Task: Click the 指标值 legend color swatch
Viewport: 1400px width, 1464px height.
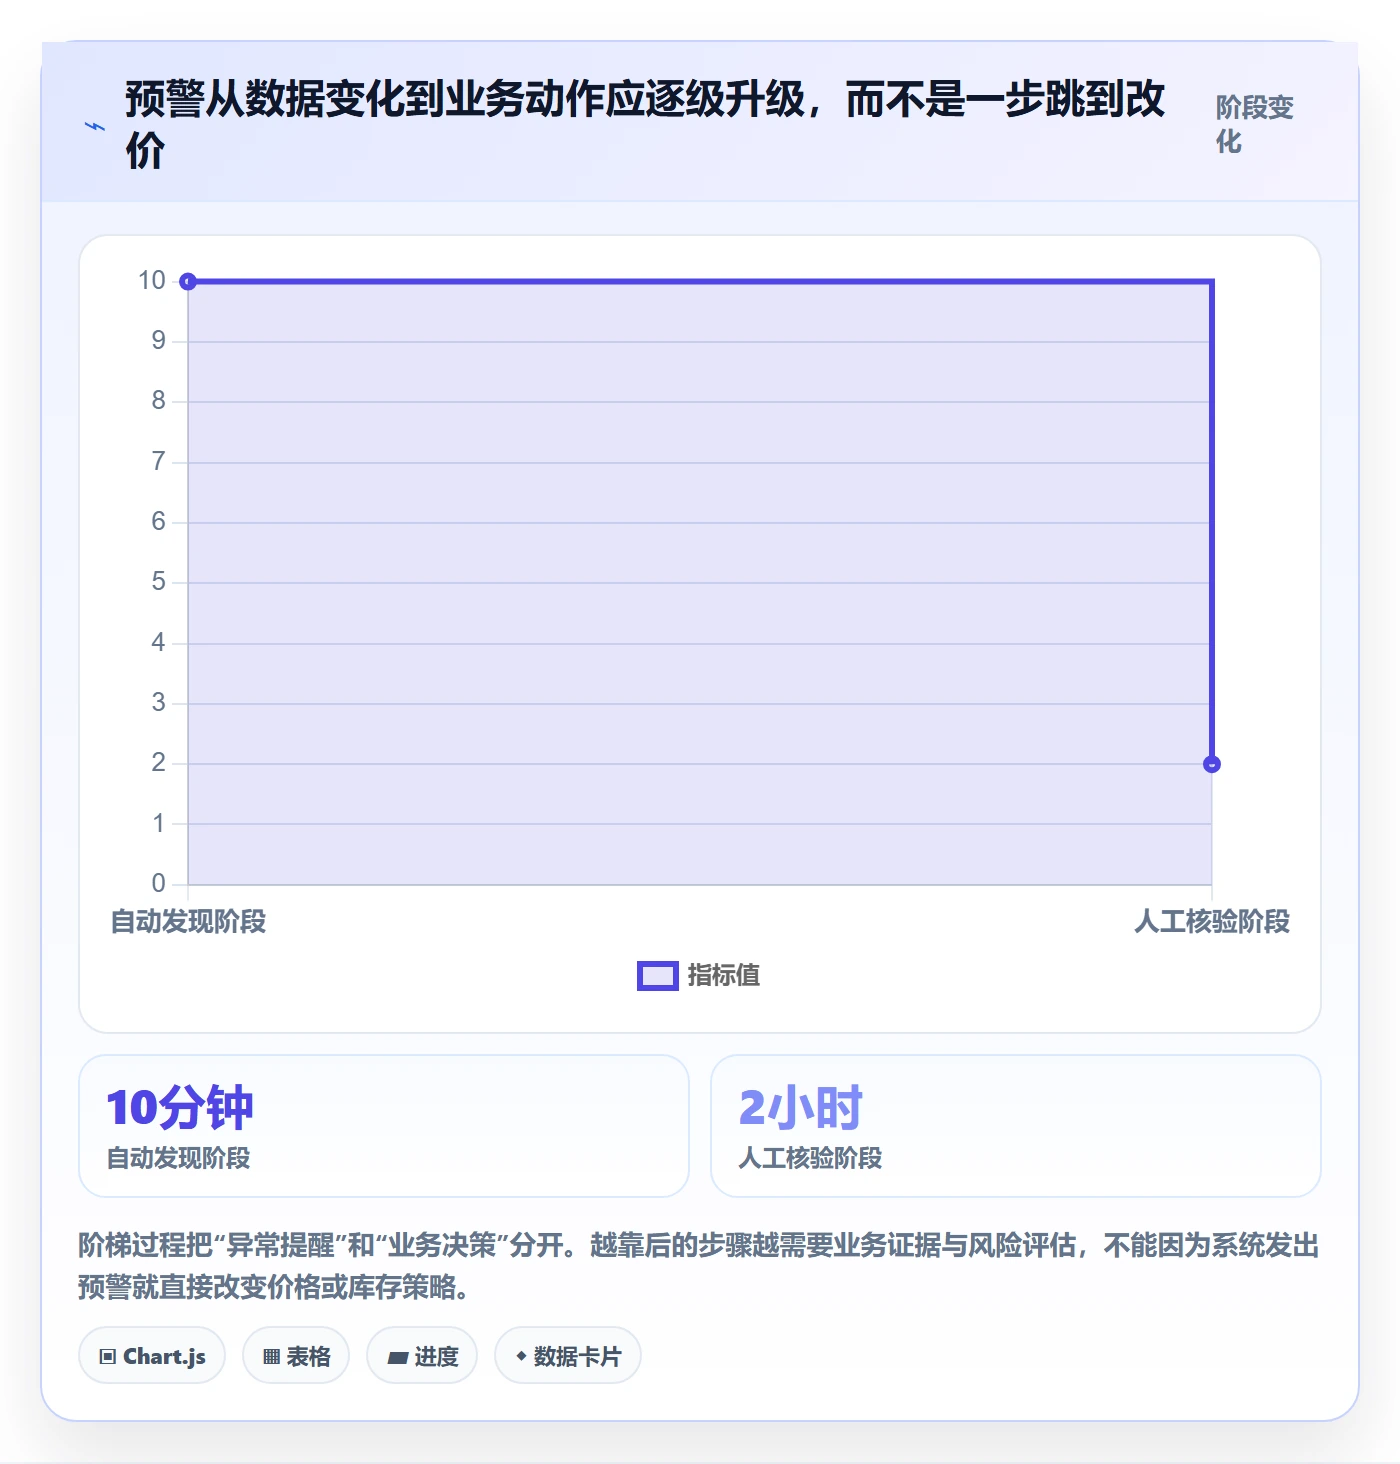Action: click(658, 976)
